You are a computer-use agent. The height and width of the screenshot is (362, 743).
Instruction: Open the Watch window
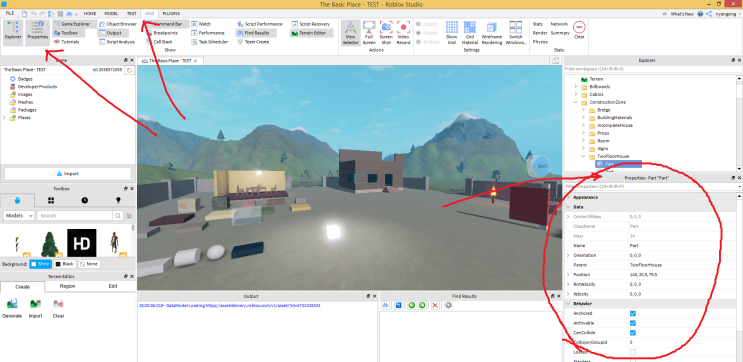[x=201, y=24]
